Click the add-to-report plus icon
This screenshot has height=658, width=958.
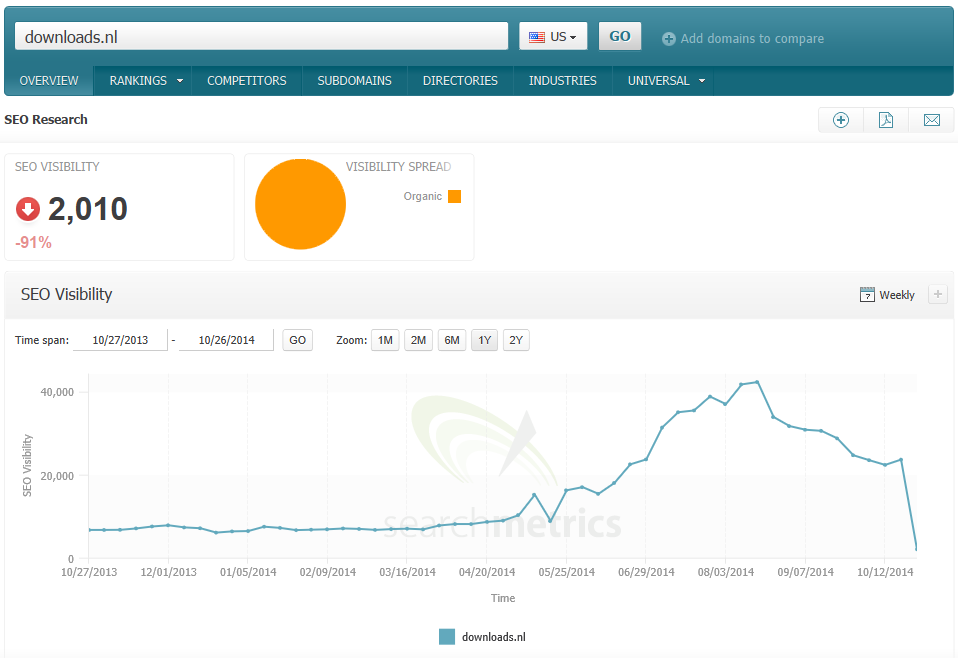coord(841,120)
